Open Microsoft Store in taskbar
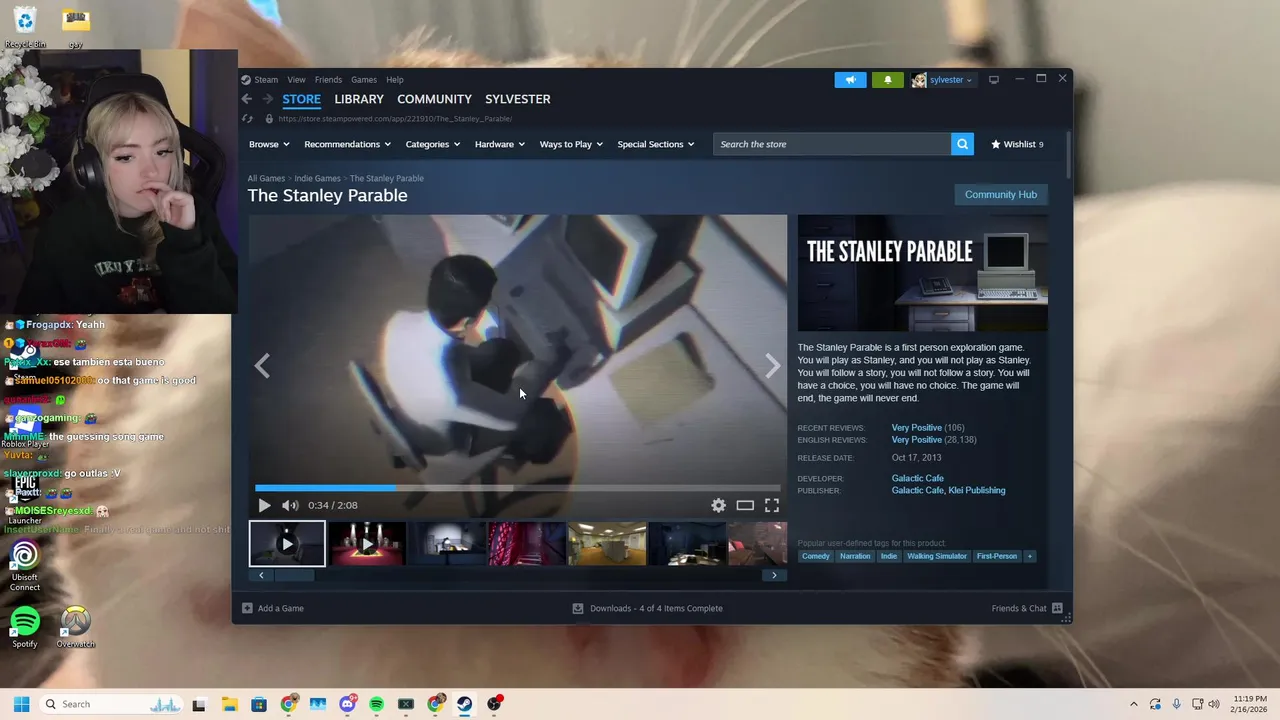Image resolution: width=1280 pixels, height=720 pixels. (x=259, y=704)
